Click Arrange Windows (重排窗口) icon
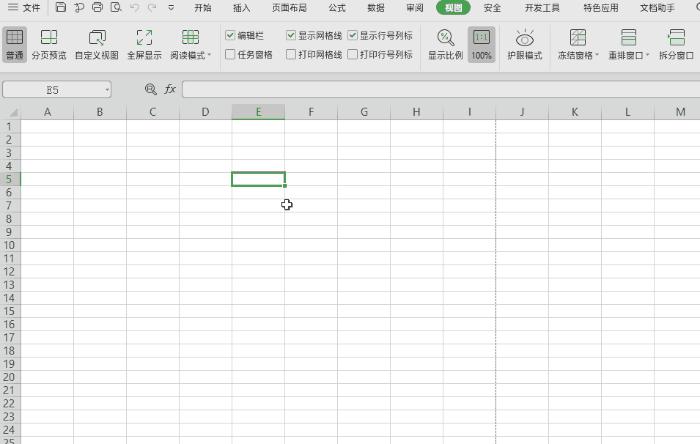This screenshot has height=444, width=700. point(629,37)
